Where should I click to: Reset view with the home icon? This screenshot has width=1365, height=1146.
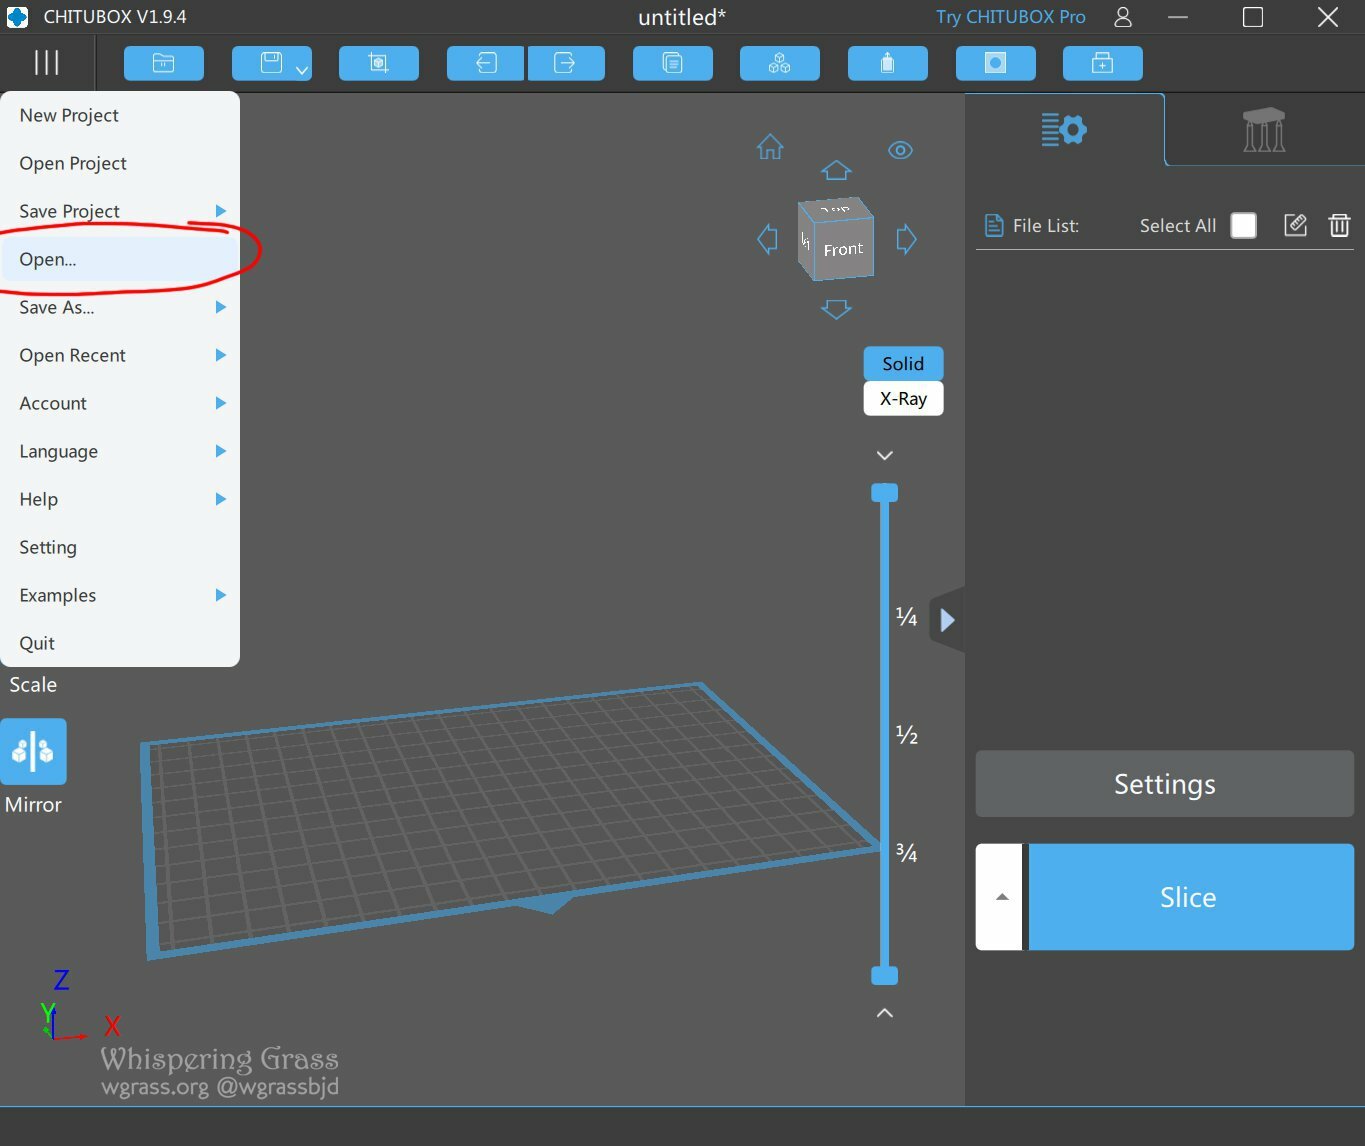(x=770, y=147)
